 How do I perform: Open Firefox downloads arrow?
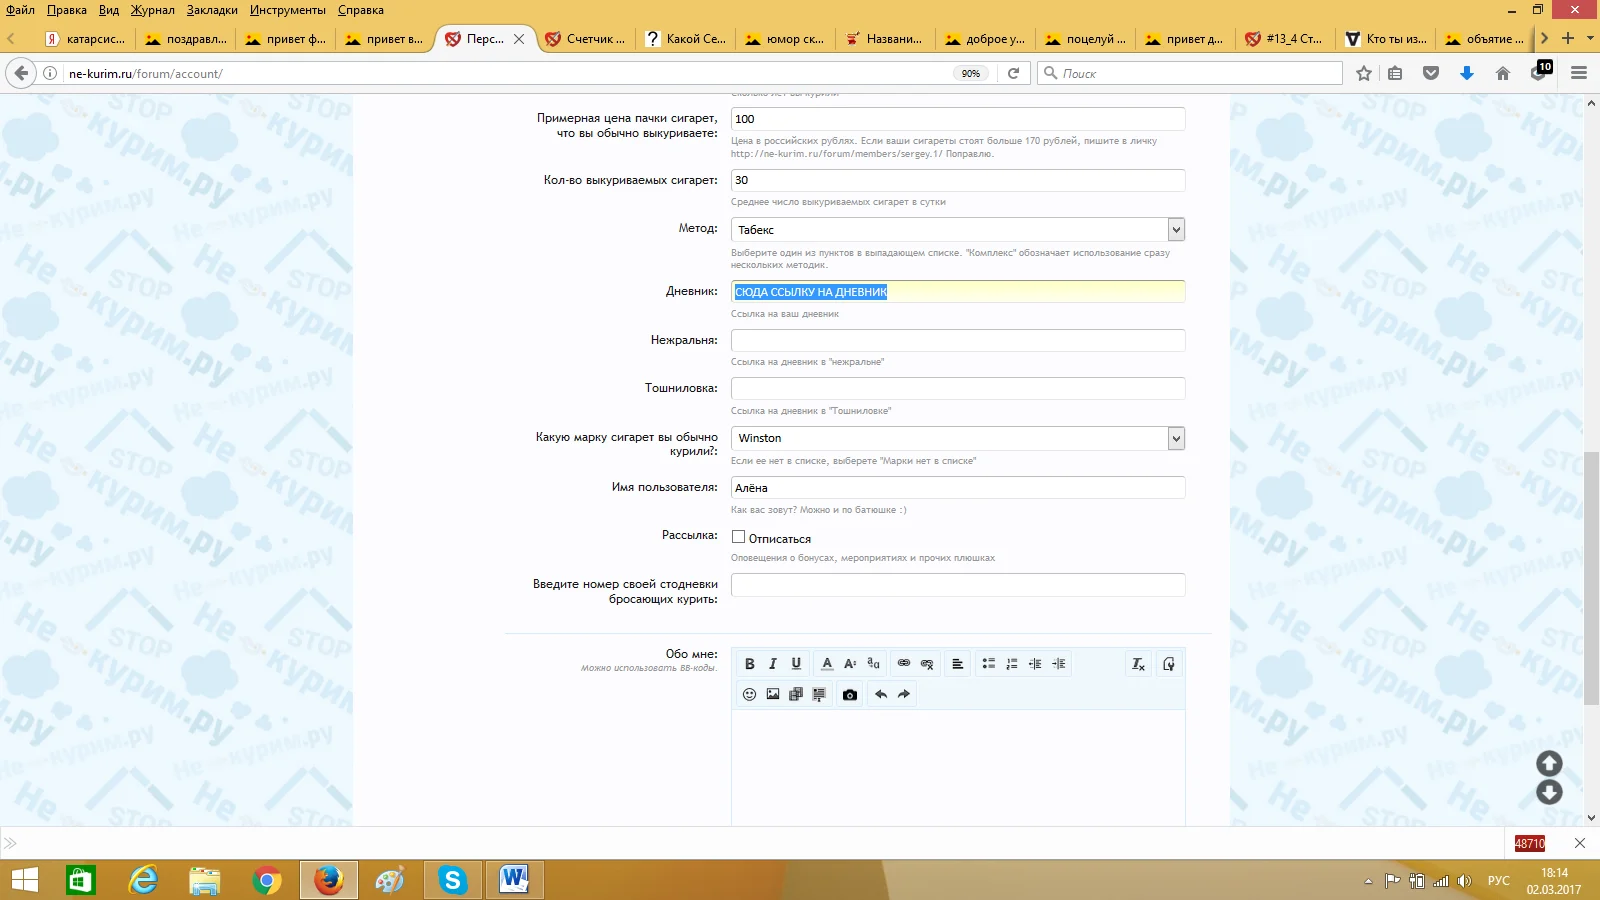click(1467, 73)
